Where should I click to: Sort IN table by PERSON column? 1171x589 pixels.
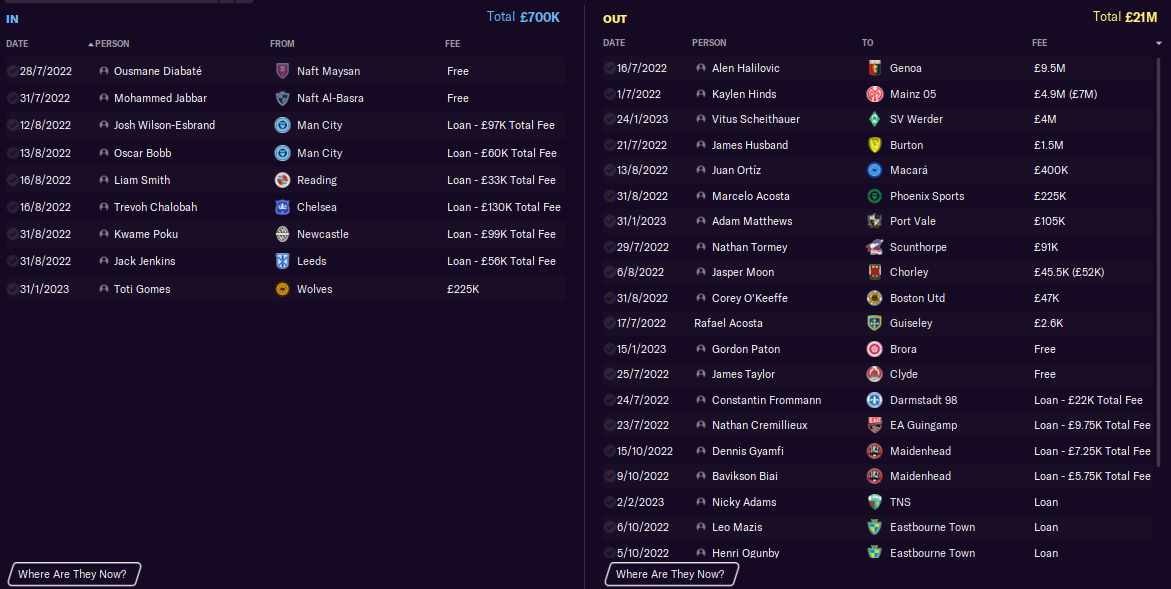112,44
